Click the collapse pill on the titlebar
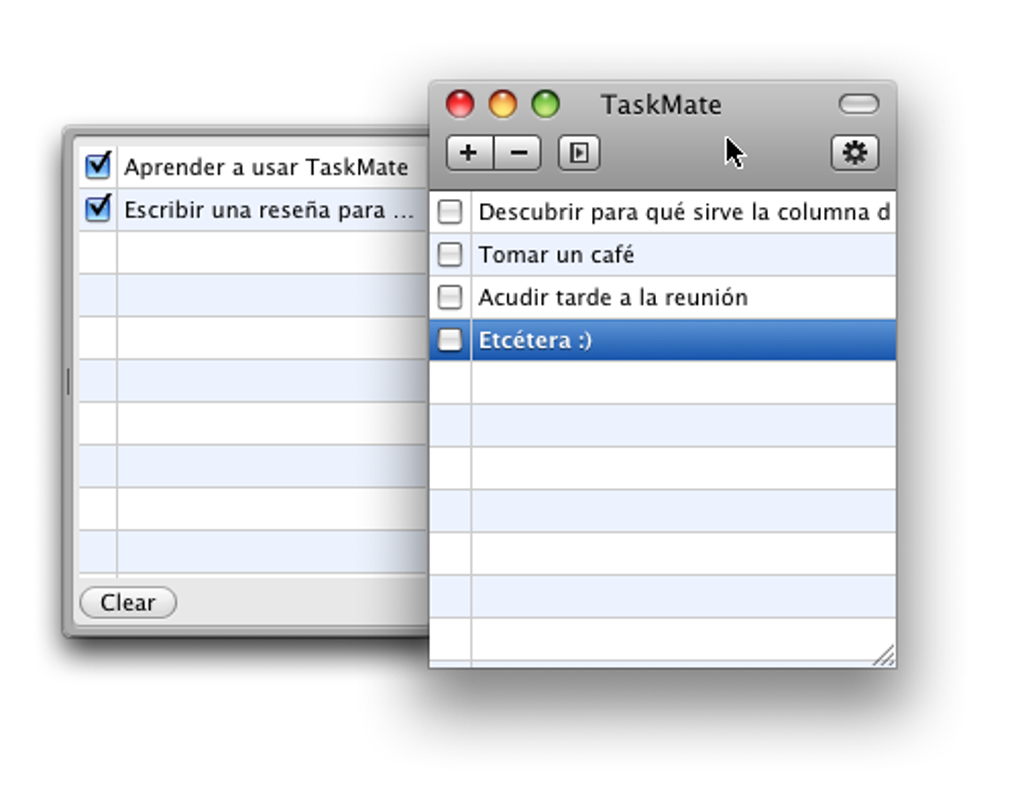Viewport: 1020px width, 808px height. pyautogui.click(x=858, y=104)
